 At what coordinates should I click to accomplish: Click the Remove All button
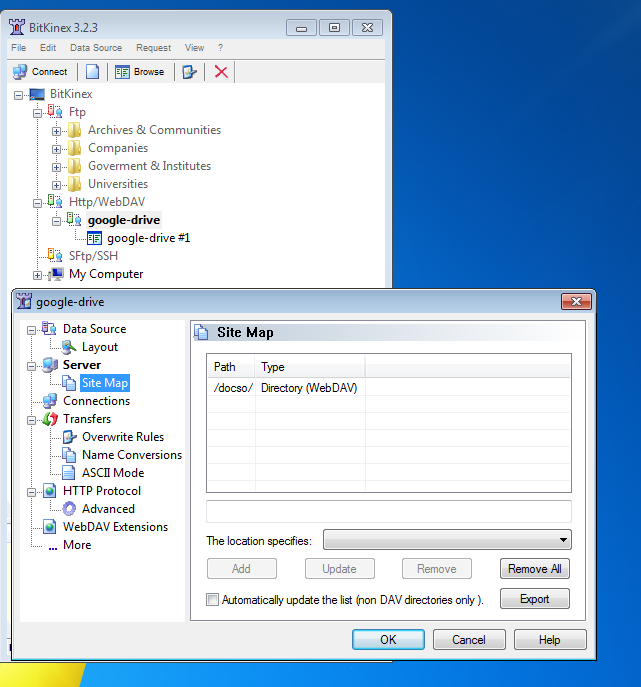(x=535, y=569)
